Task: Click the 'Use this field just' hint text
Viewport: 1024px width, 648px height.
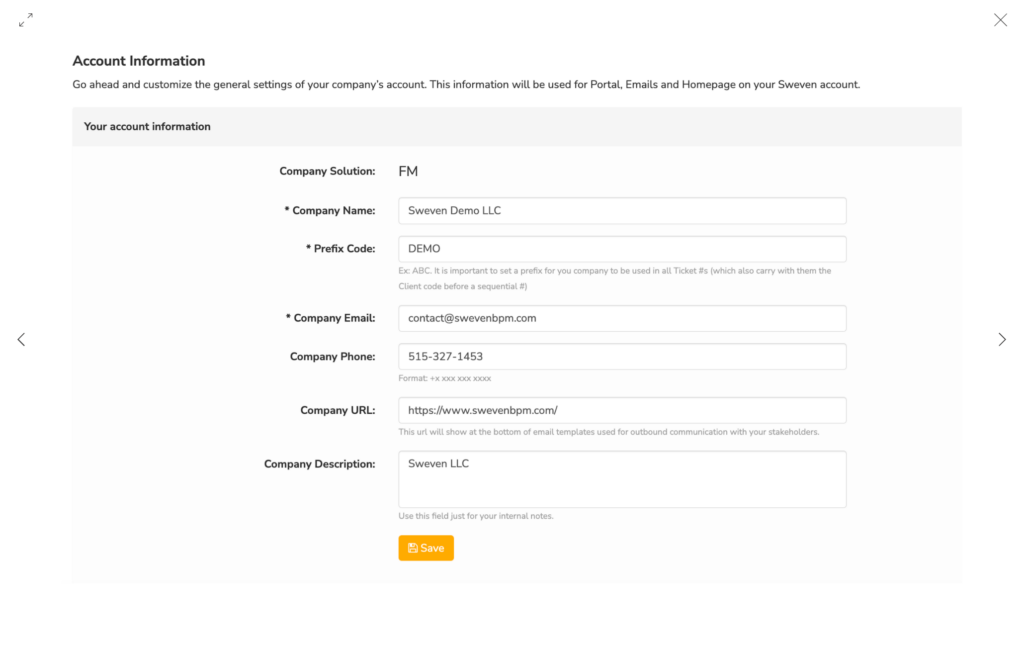Action: (x=476, y=516)
